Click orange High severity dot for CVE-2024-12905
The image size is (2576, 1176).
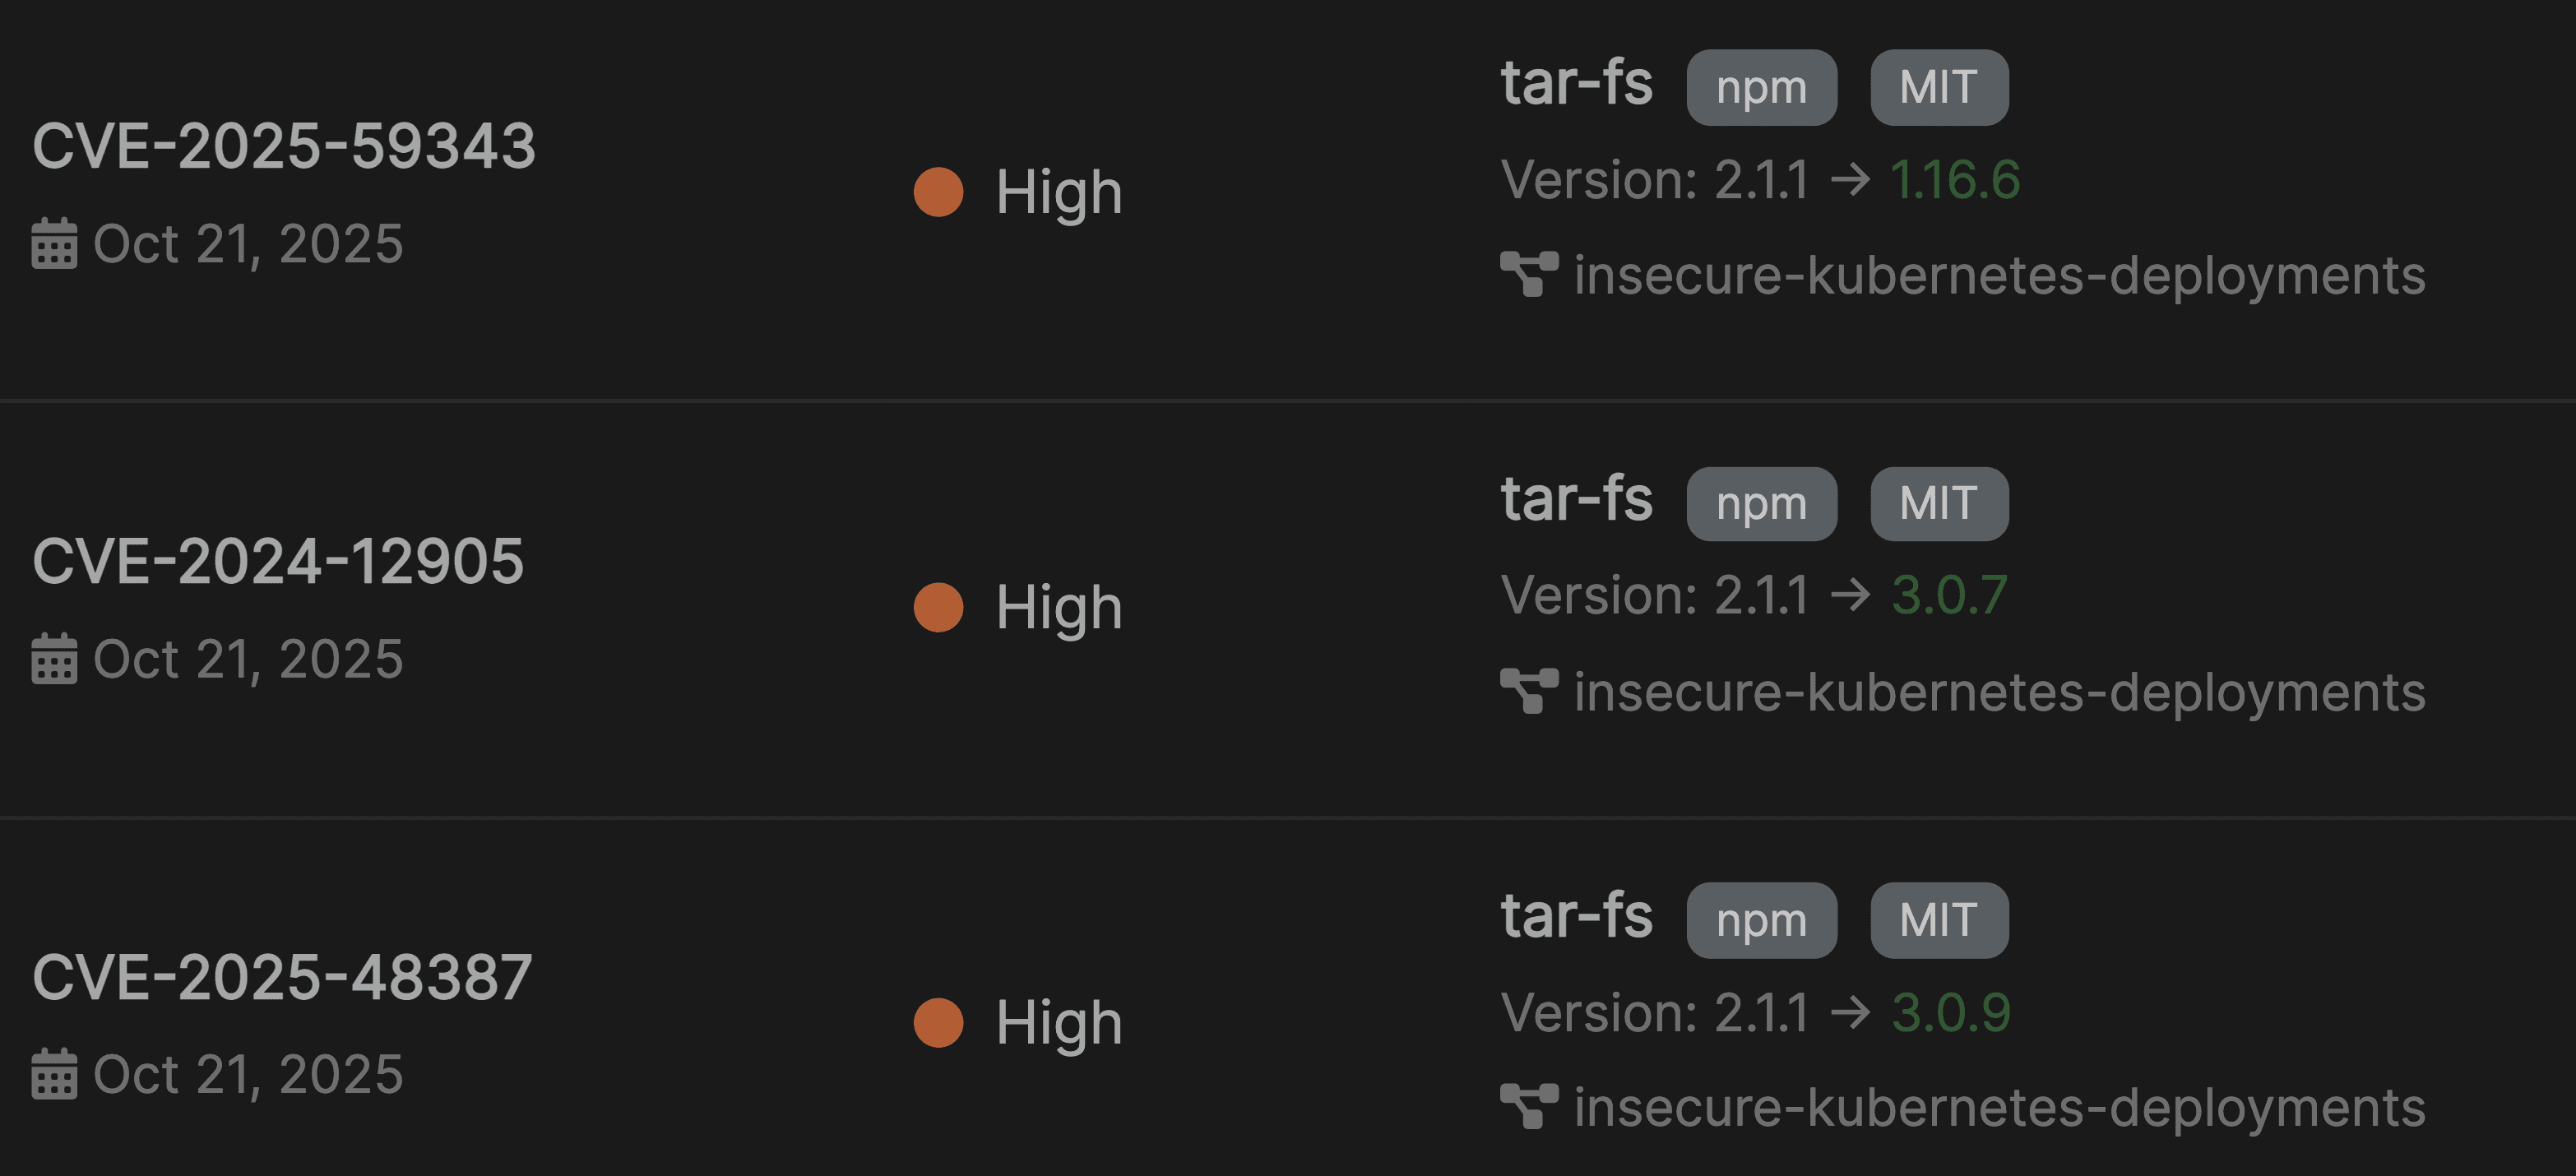point(938,608)
